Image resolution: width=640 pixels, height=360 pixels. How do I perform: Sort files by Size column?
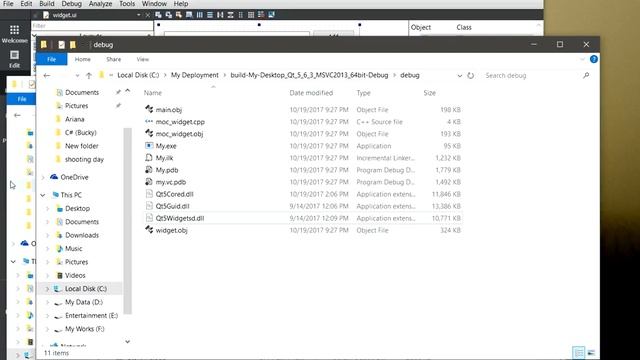pos(429,93)
